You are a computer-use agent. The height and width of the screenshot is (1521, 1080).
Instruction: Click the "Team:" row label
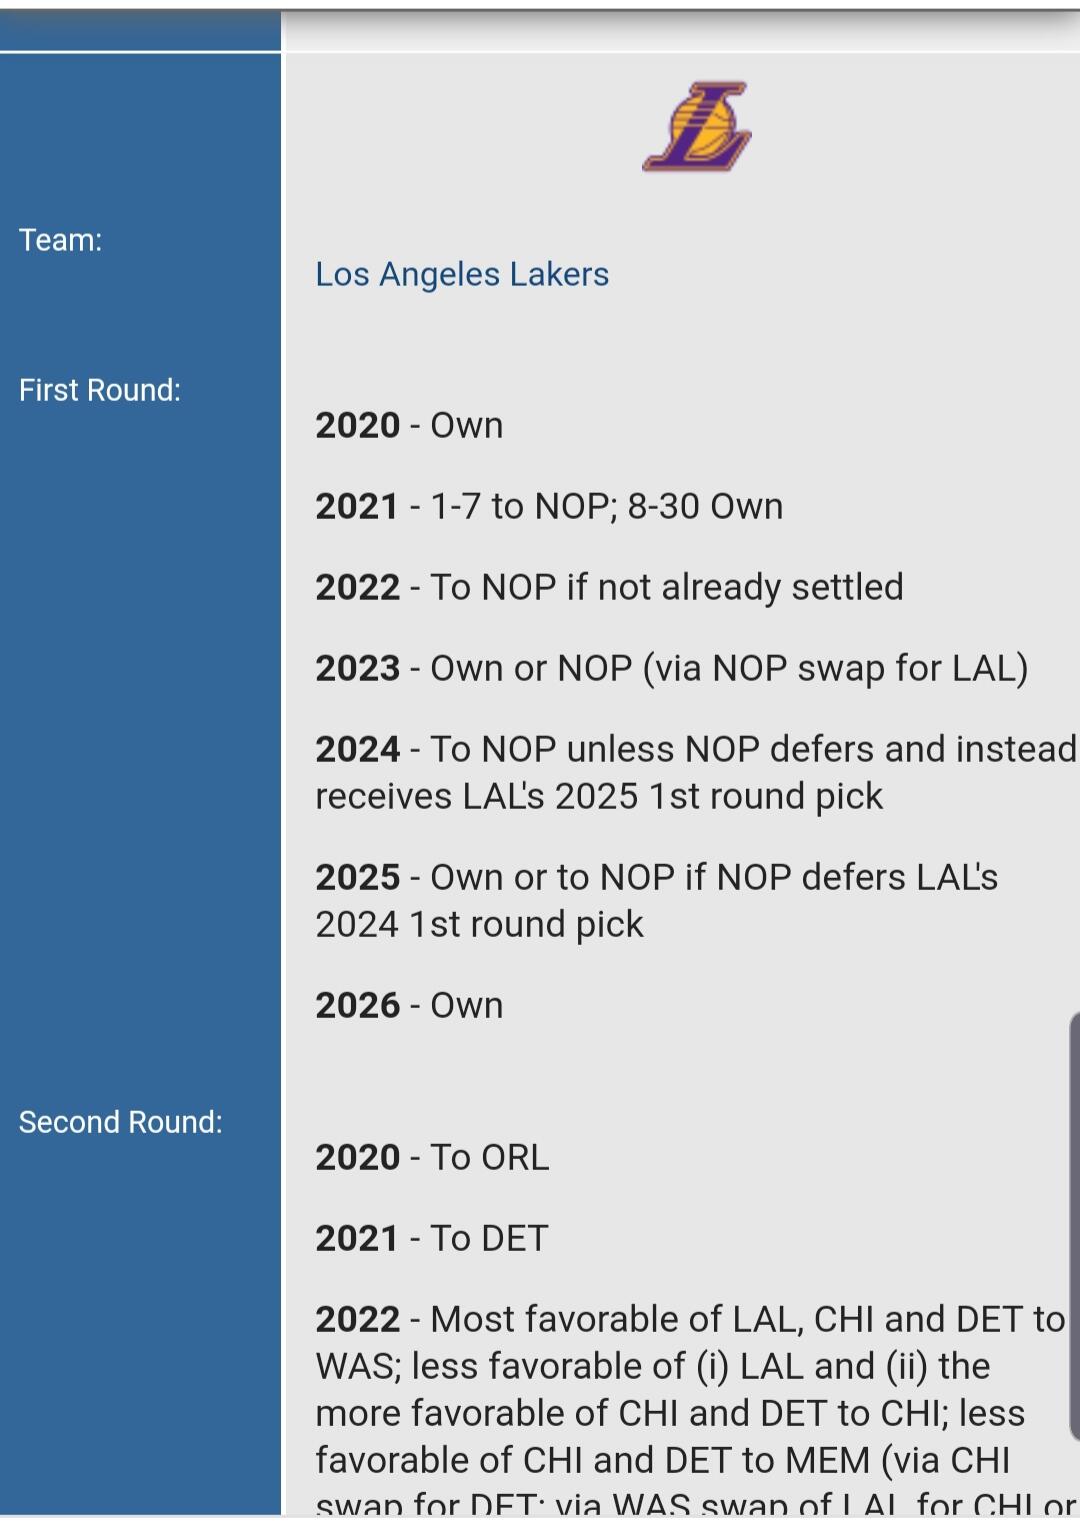coord(60,240)
